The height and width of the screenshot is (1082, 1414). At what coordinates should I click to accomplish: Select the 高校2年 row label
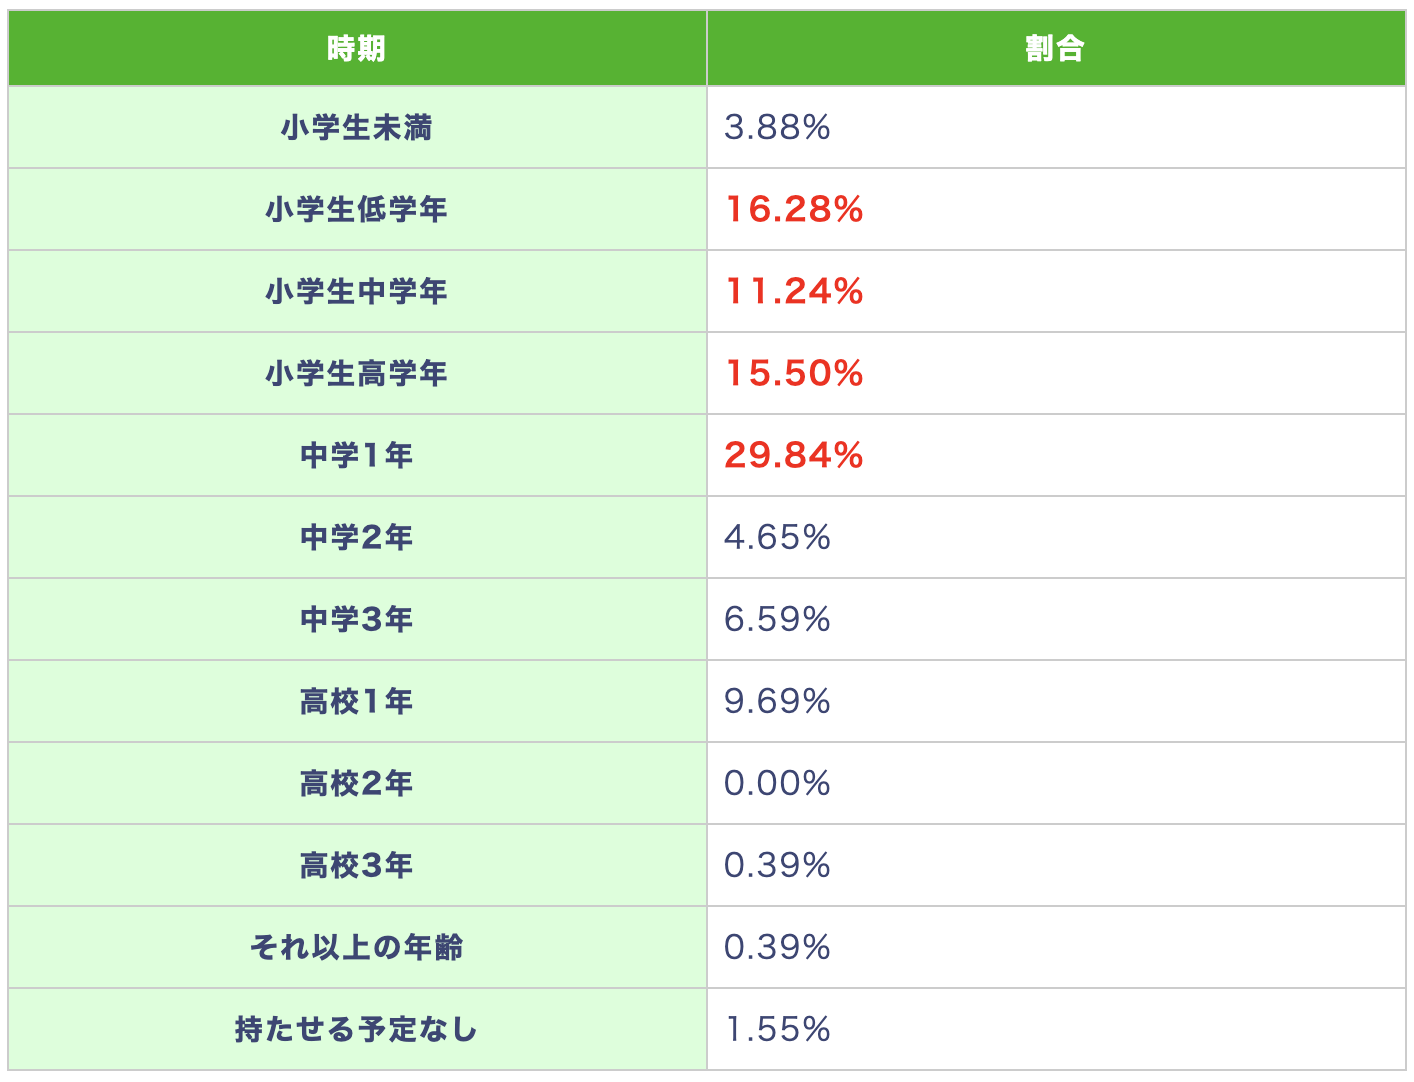tap(356, 784)
